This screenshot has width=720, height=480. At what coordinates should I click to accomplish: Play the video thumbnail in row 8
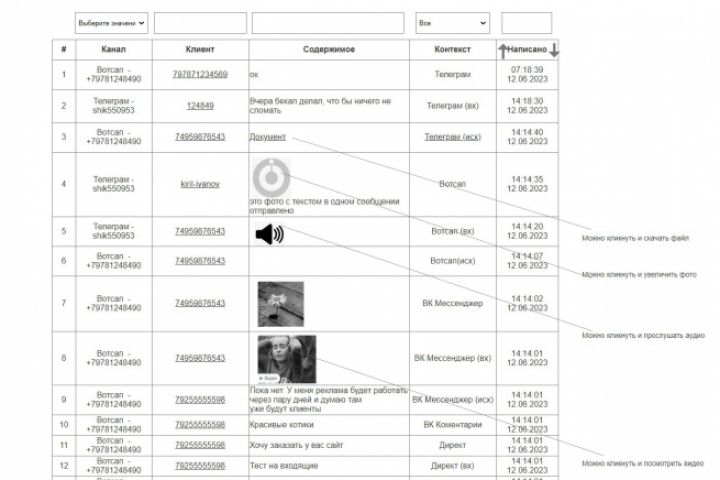pyautogui.click(x=287, y=359)
